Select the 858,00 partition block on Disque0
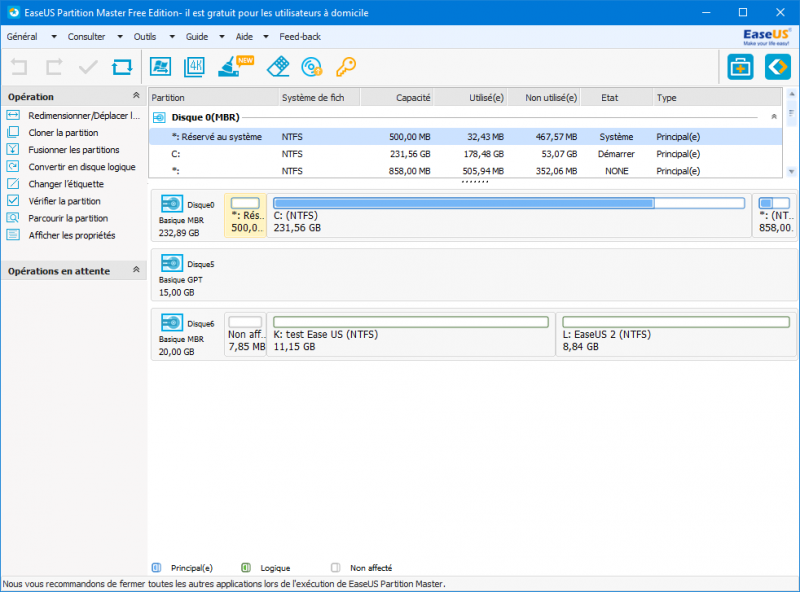Screen dimensions: 800x592 775,215
